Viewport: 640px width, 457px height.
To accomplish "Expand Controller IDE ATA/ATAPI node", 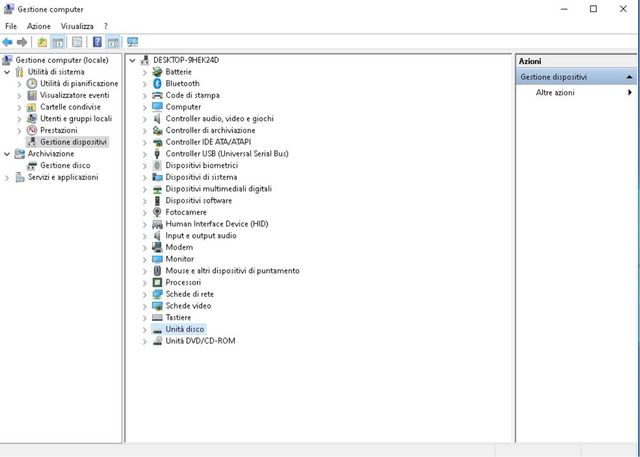I will click(x=144, y=142).
